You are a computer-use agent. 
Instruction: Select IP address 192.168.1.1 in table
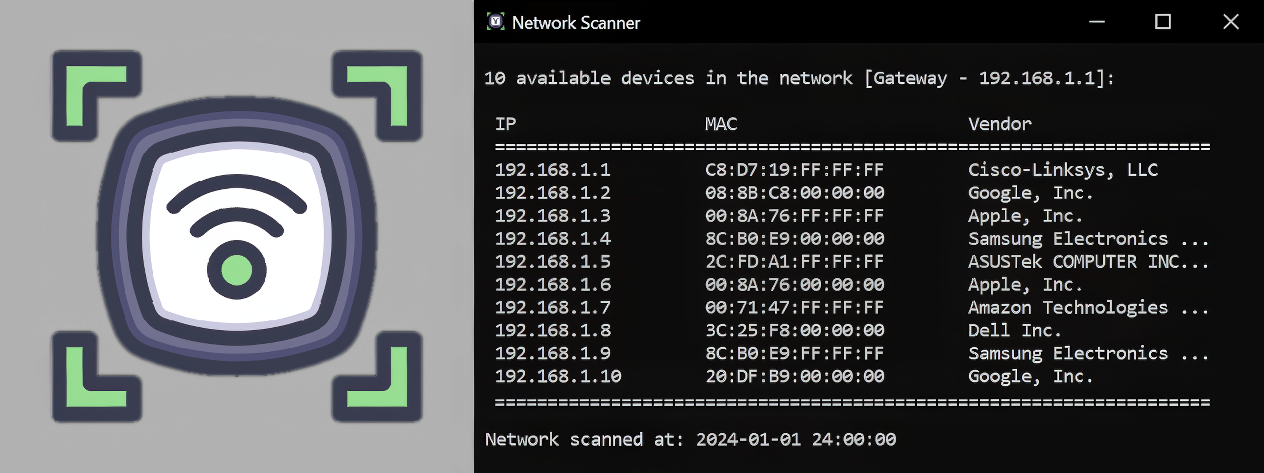pos(553,170)
